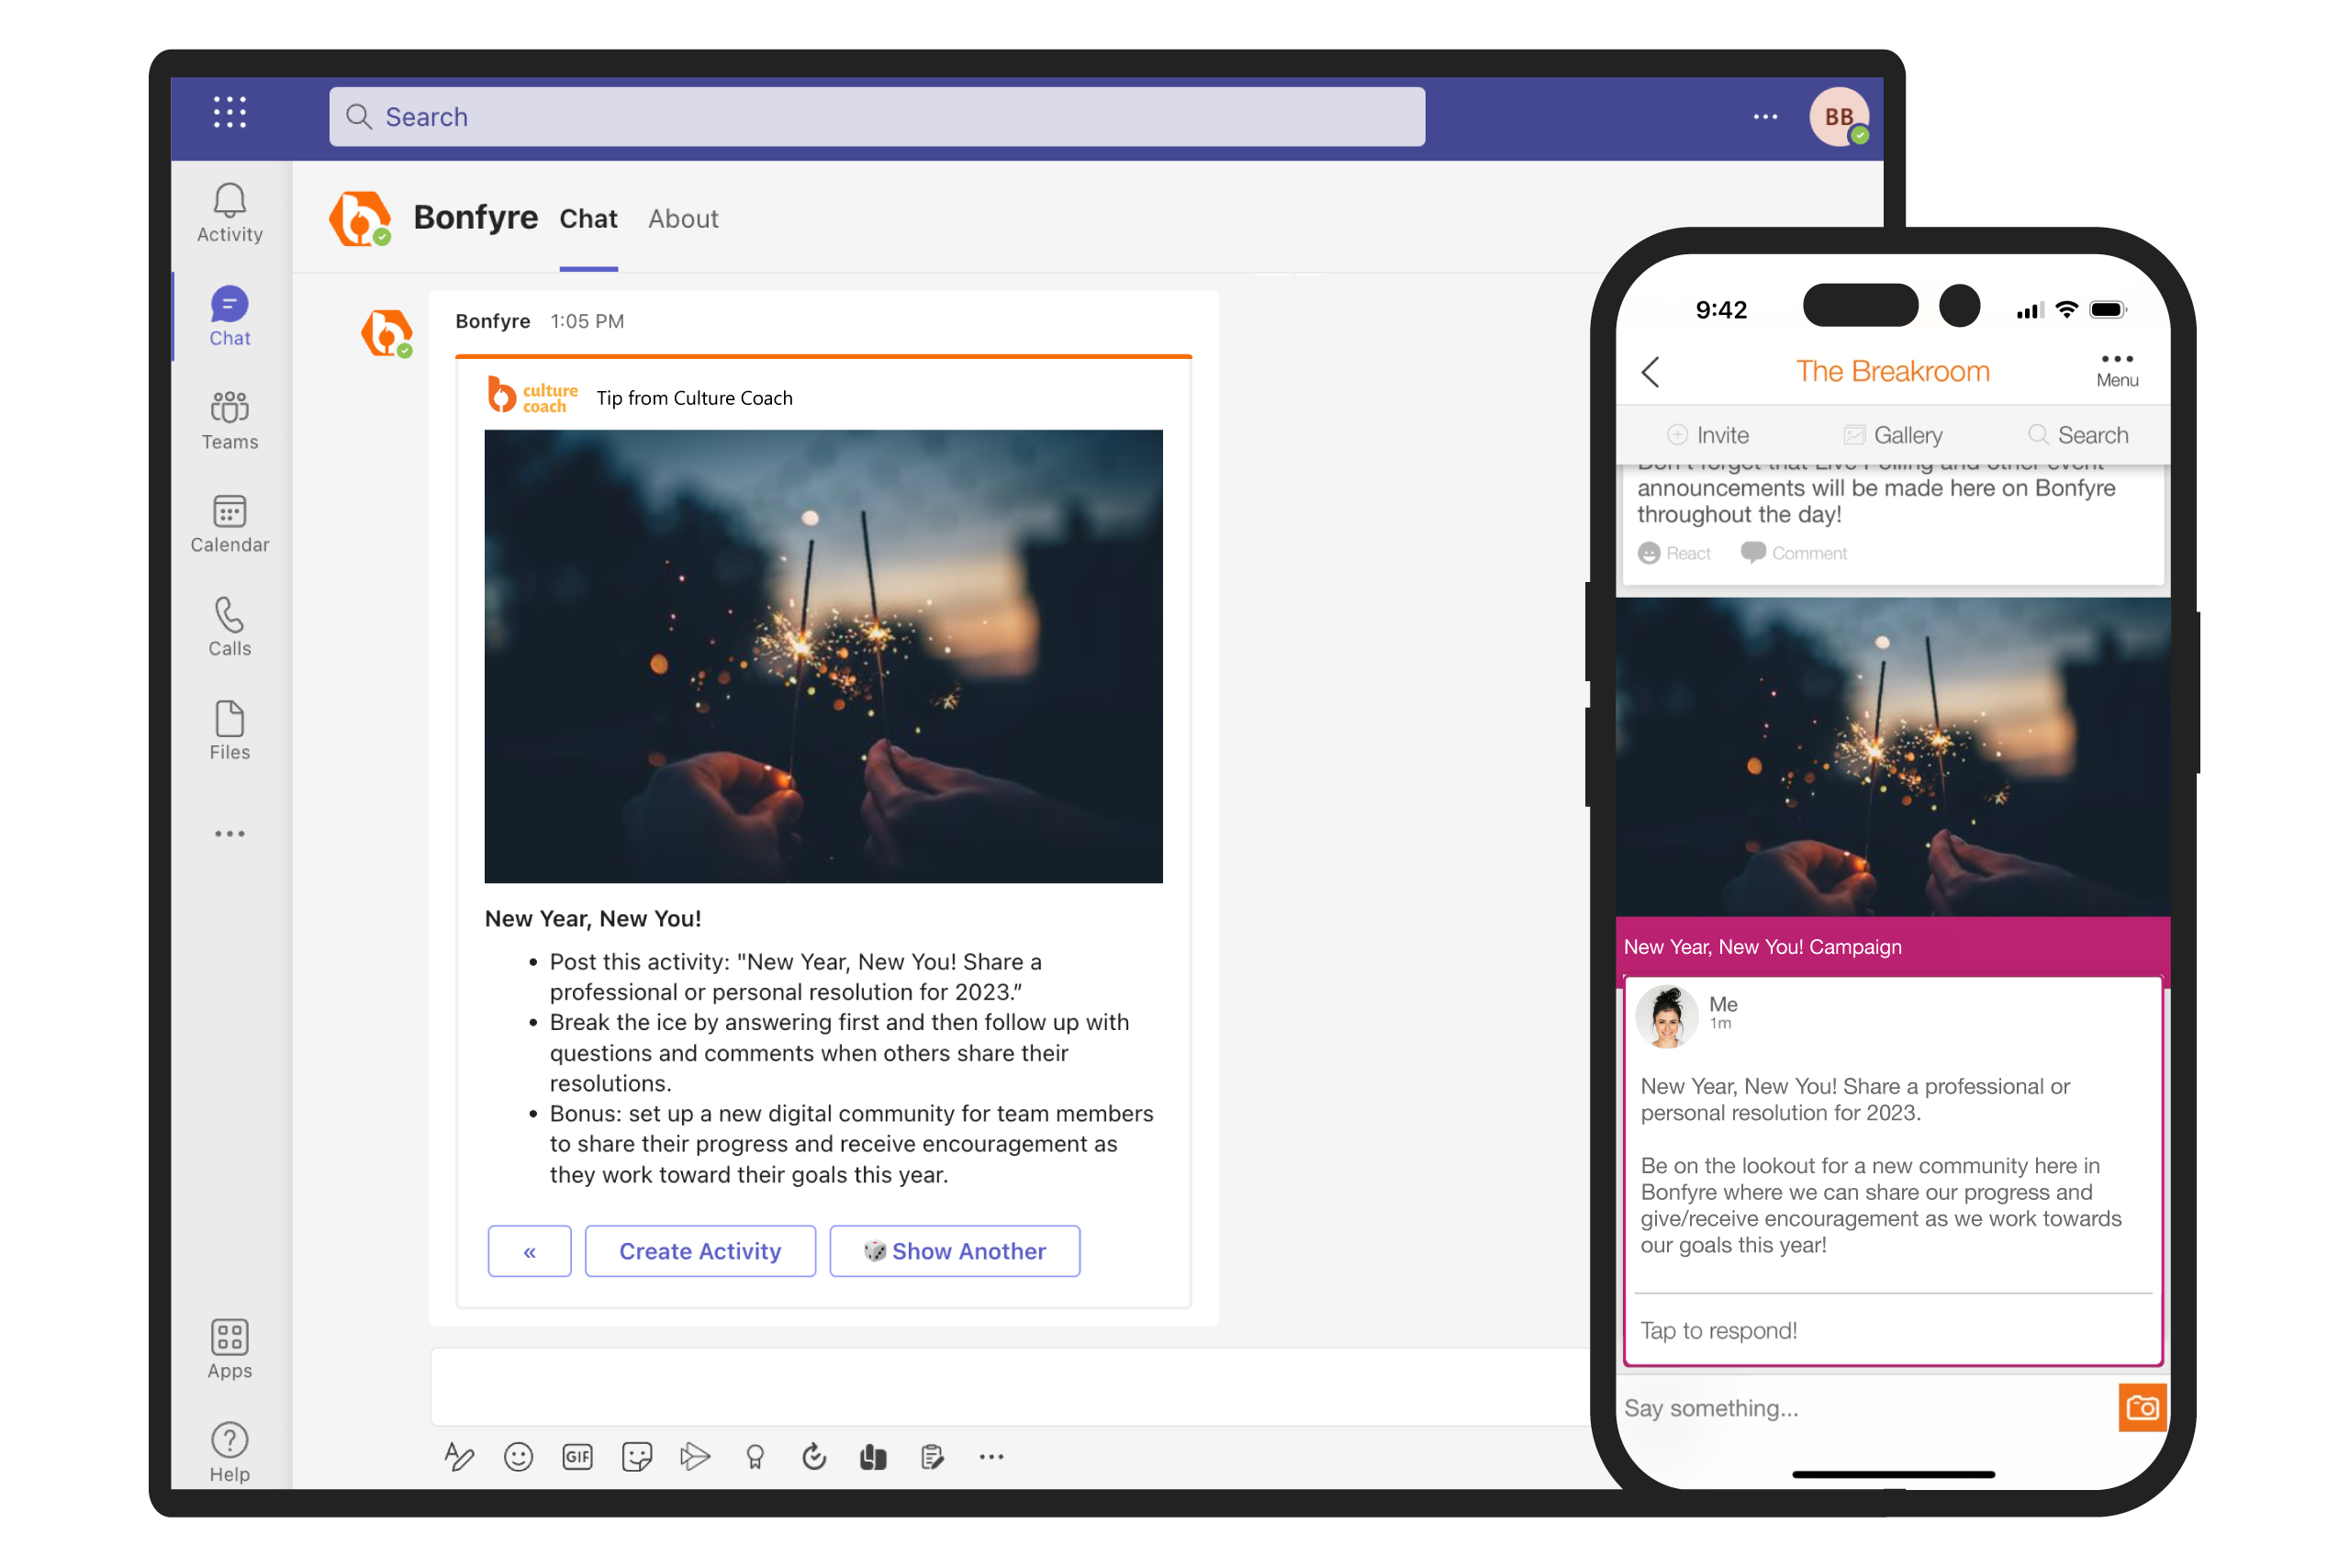Image resolution: width=2350 pixels, height=1568 pixels.
Task: Open Calls in the Teams sidebar
Action: 230,627
